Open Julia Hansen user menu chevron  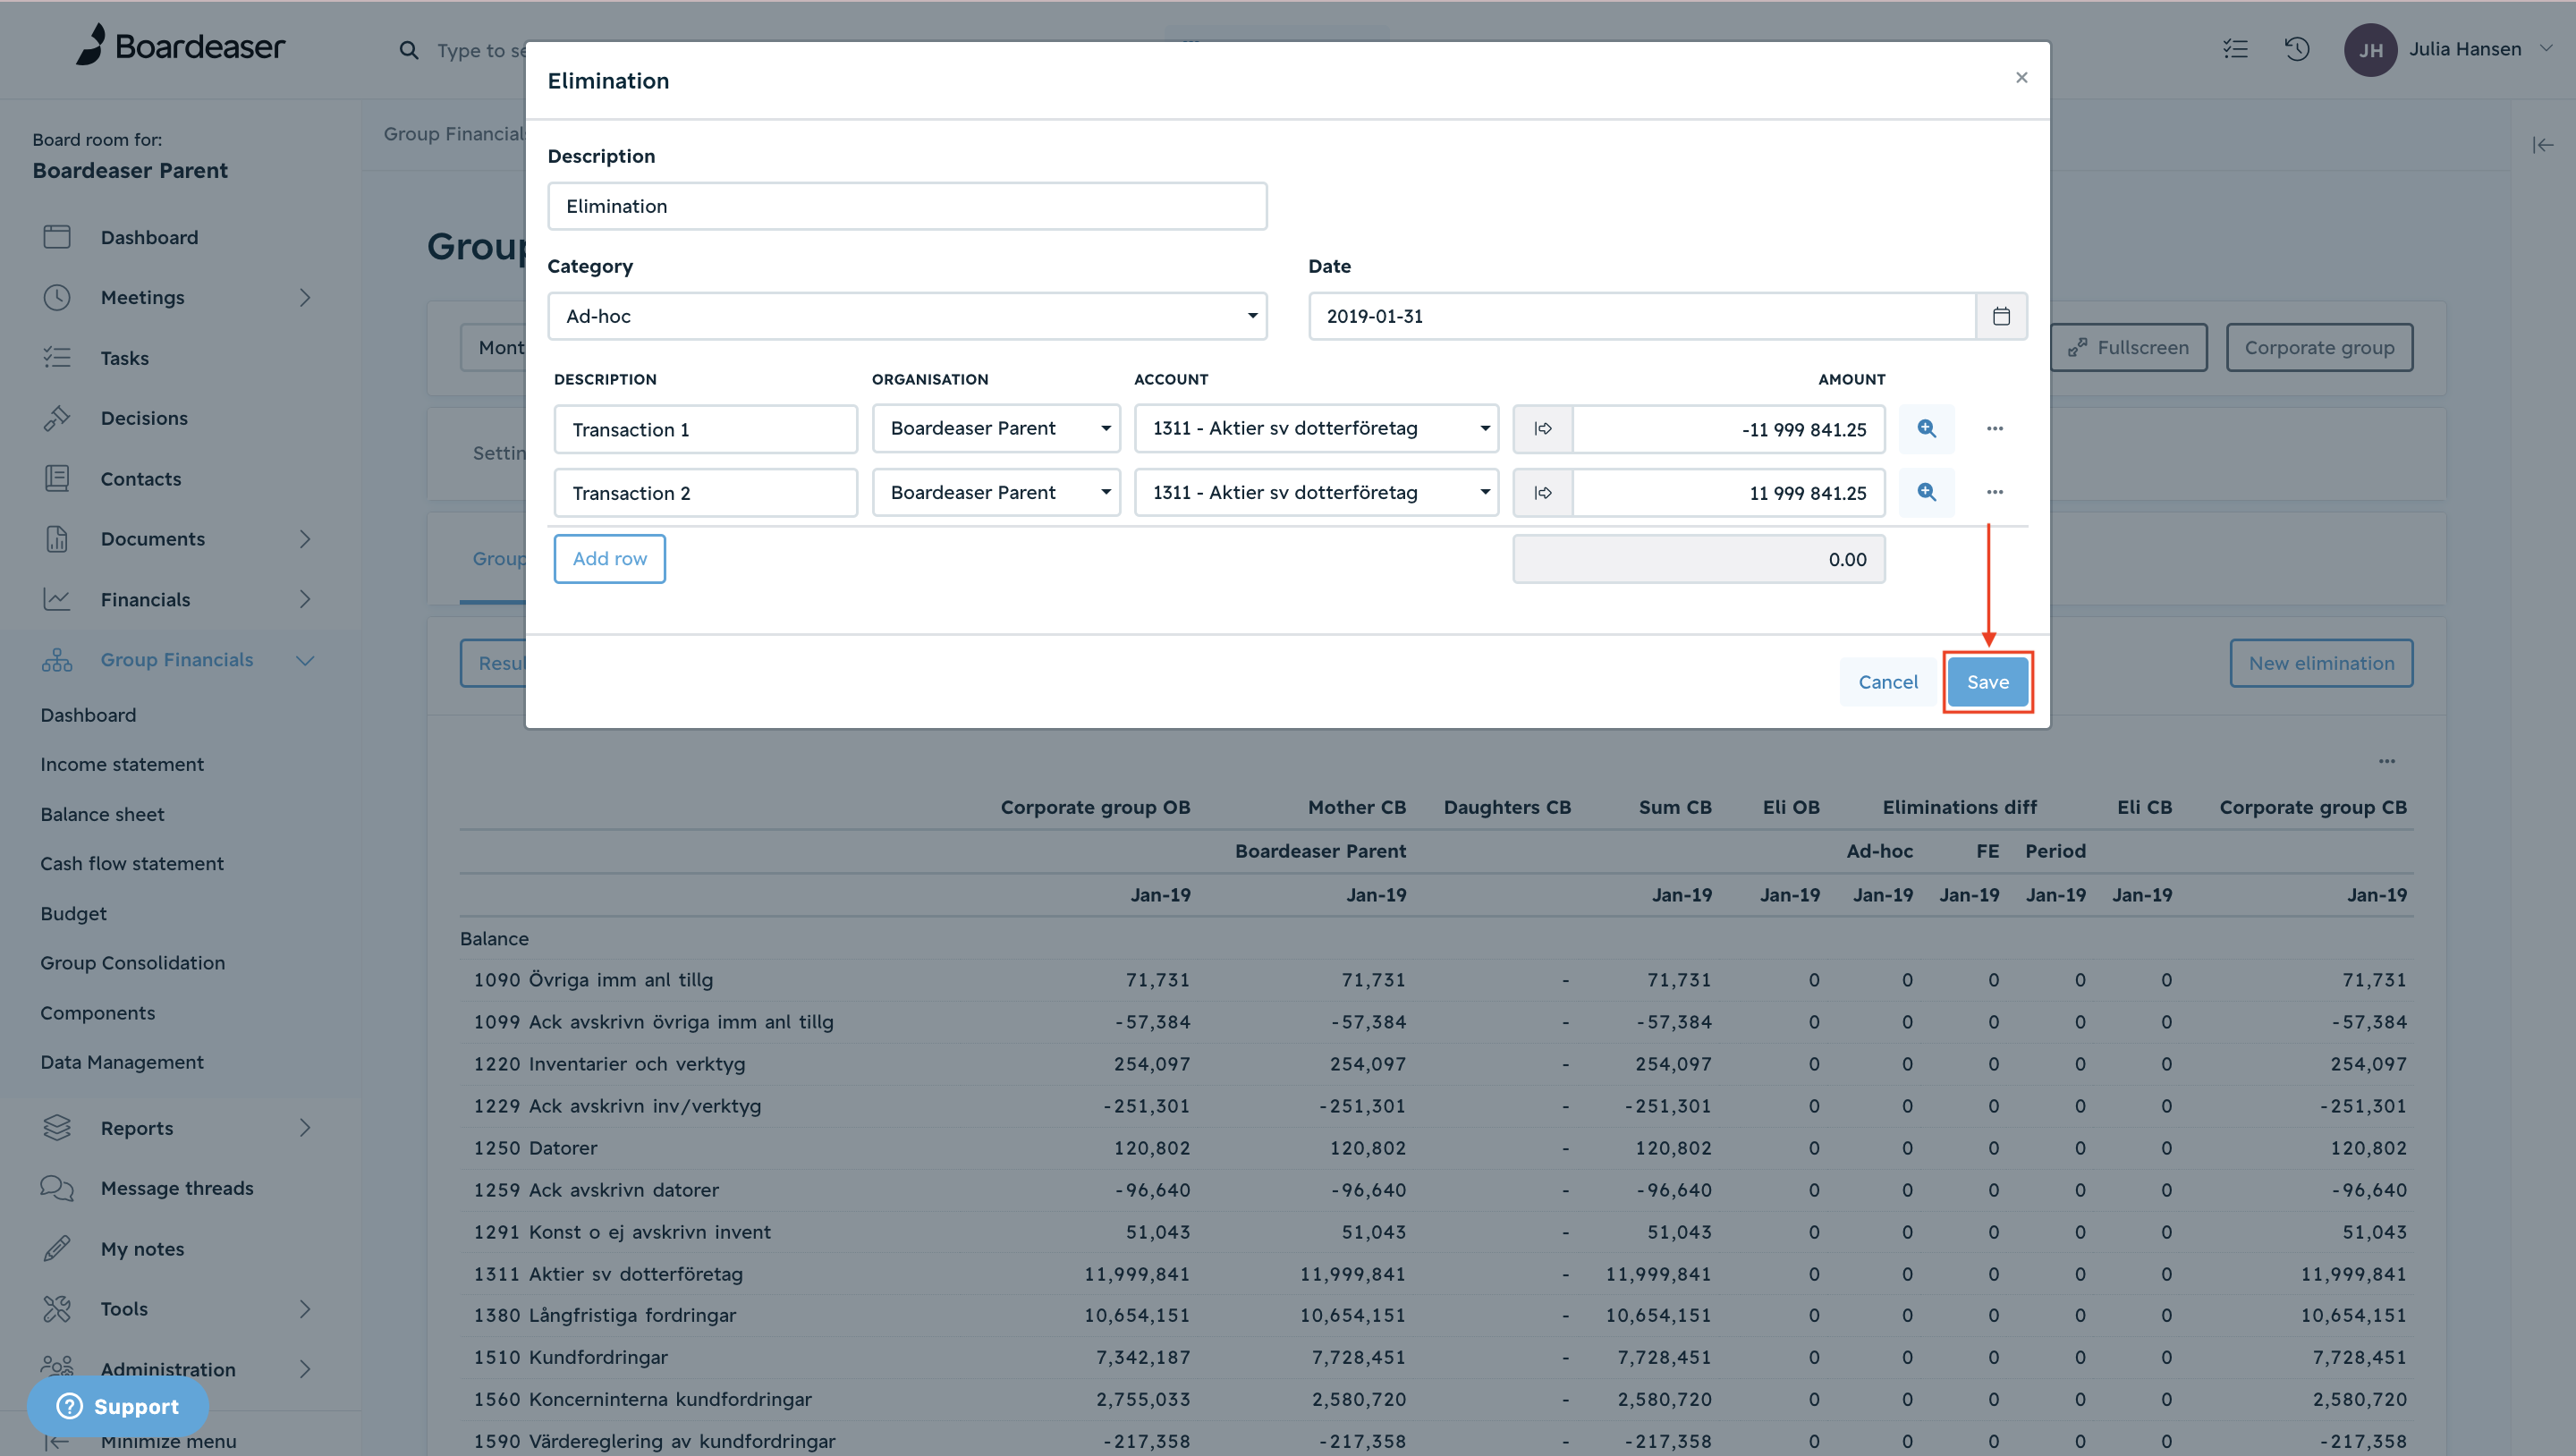coord(2546,49)
